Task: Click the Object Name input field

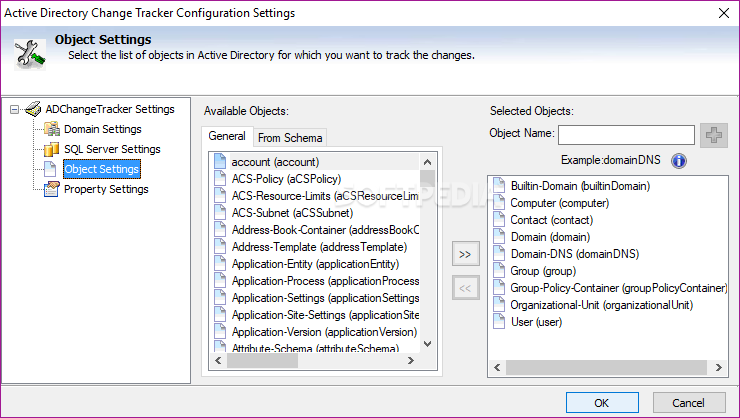Action: coord(626,135)
